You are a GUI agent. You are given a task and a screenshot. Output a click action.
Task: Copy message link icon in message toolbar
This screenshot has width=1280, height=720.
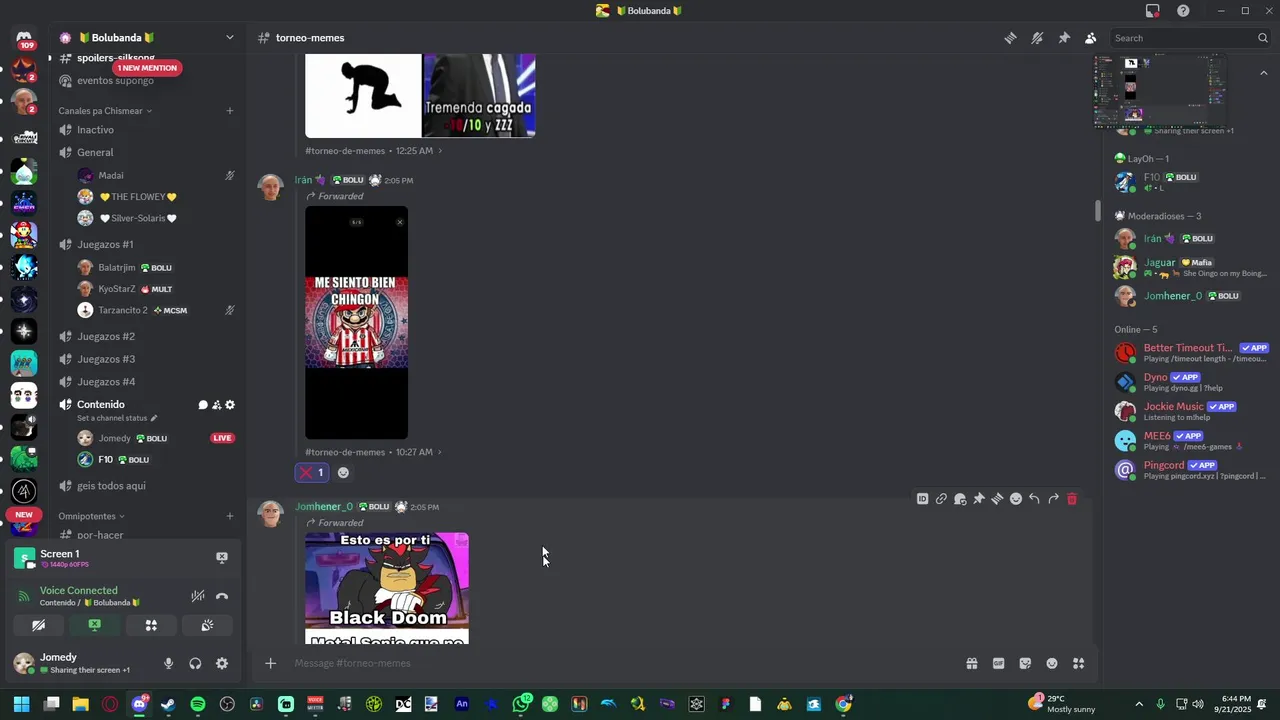tap(941, 499)
